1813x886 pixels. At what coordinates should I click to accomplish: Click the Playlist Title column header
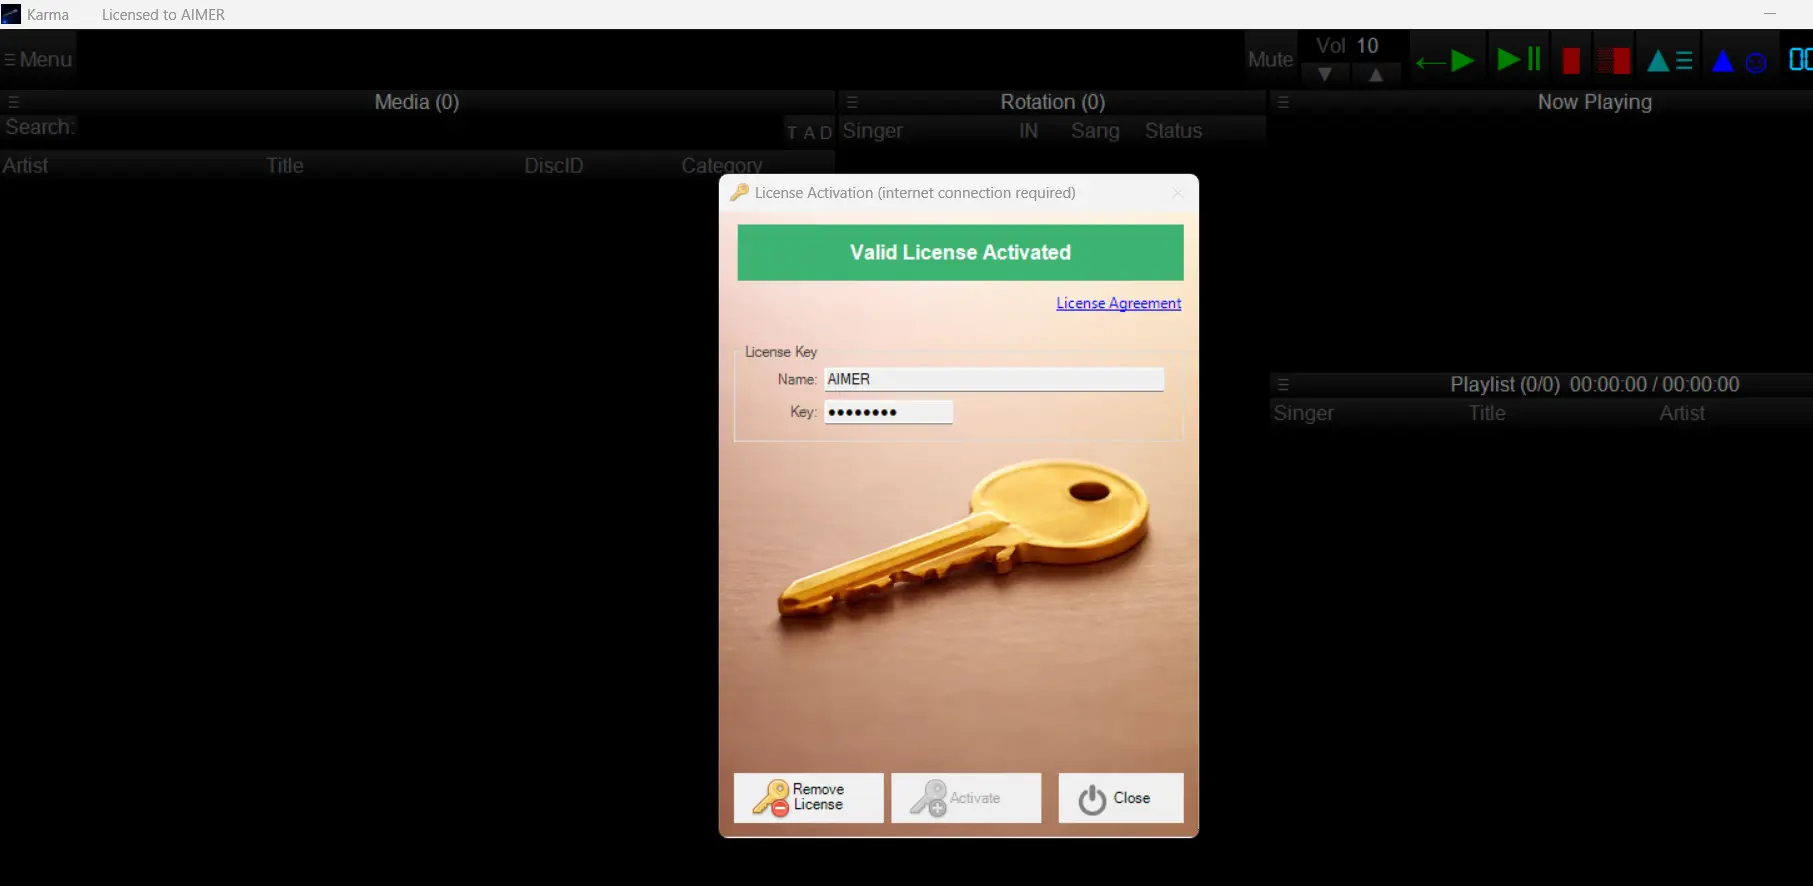1487,413
